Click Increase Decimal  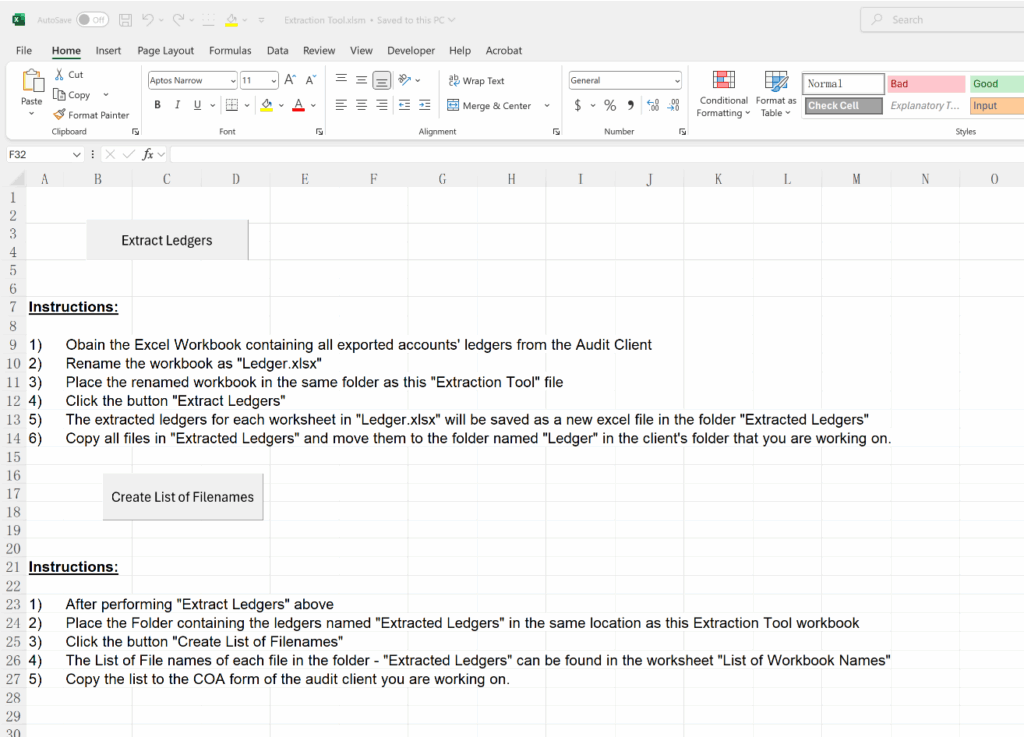click(x=651, y=103)
